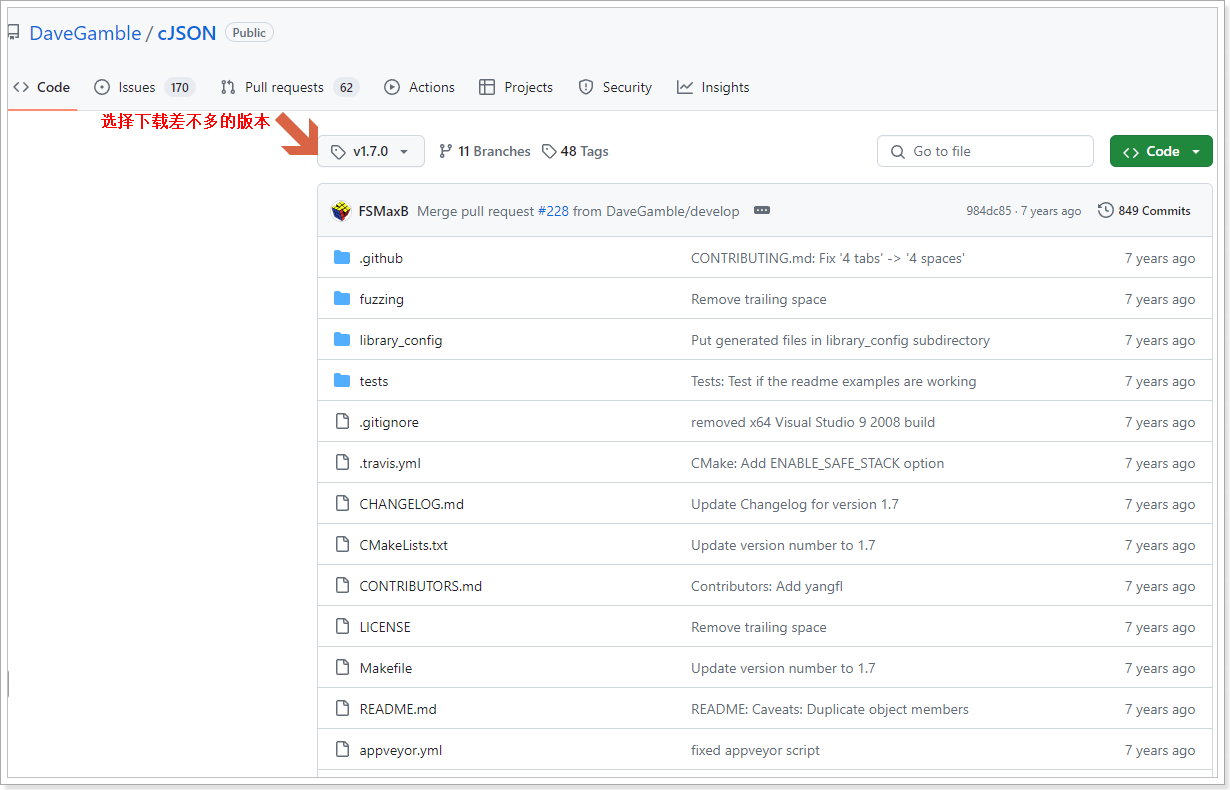The width and height of the screenshot is (1230, 790).
Task: Open the fuzzing folder
Action: pyautogui.click(x=381, y=299)
